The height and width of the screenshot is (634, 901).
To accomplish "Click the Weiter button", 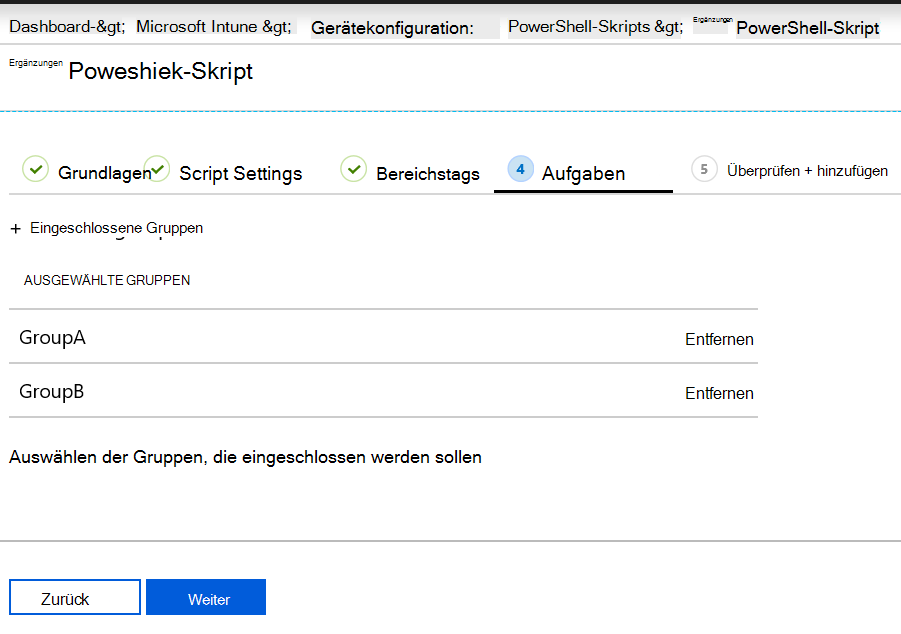I will point(206,597).
